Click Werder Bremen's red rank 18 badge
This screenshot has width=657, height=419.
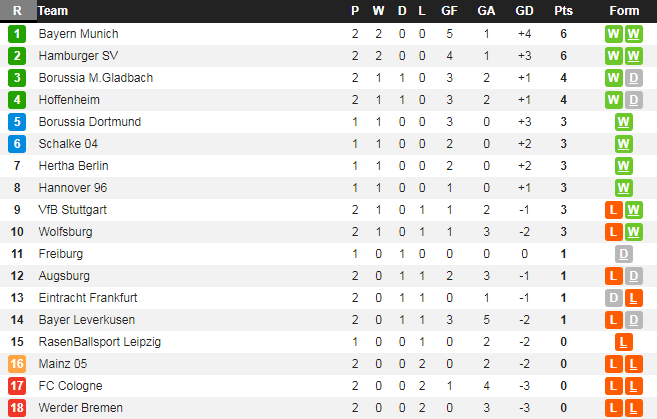point(17,408)
